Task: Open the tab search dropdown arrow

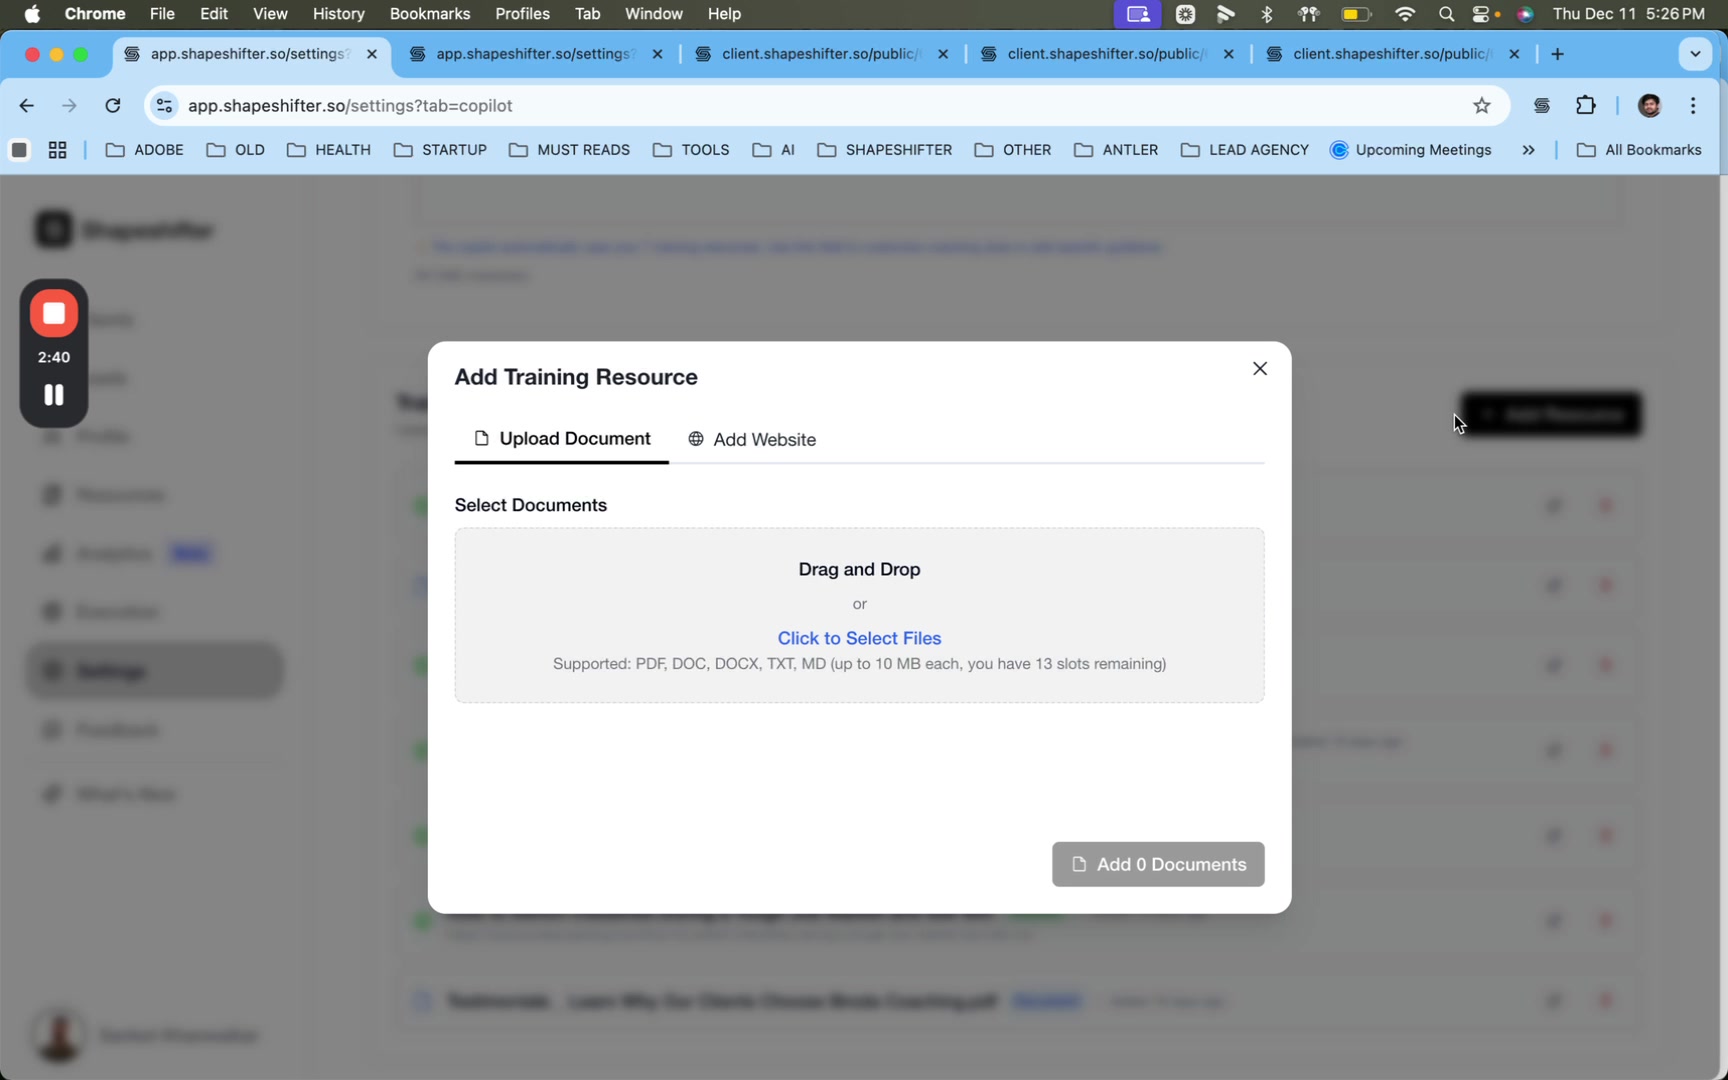Action: [x=1694, y=54]
